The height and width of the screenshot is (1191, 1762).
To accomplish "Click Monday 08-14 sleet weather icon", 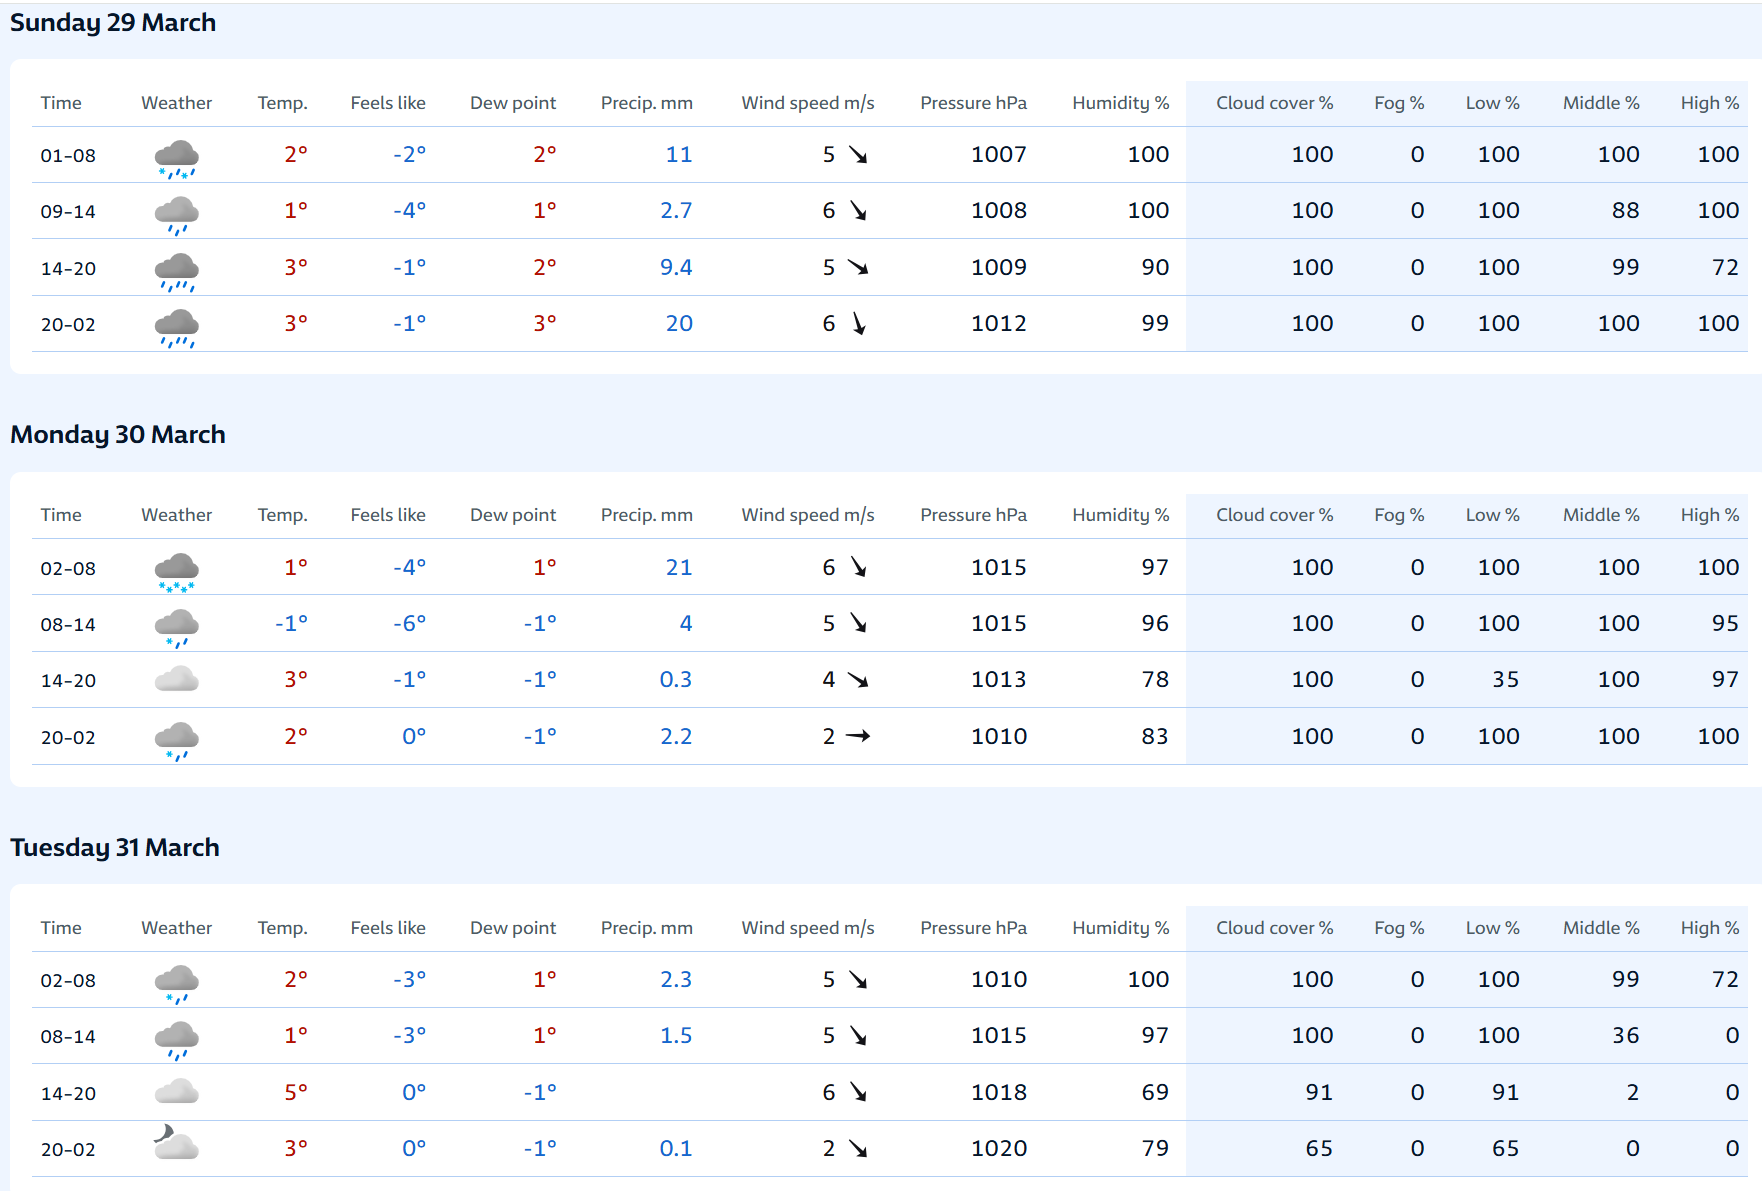I will (x=176, y=627).
